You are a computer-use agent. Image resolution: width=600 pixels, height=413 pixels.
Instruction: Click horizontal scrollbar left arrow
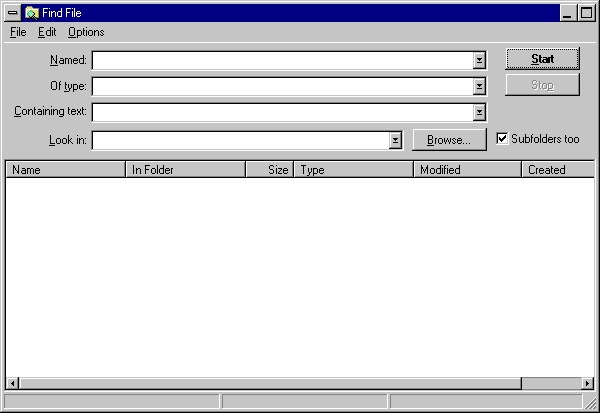pyautogui.click(x=13, y=383)
